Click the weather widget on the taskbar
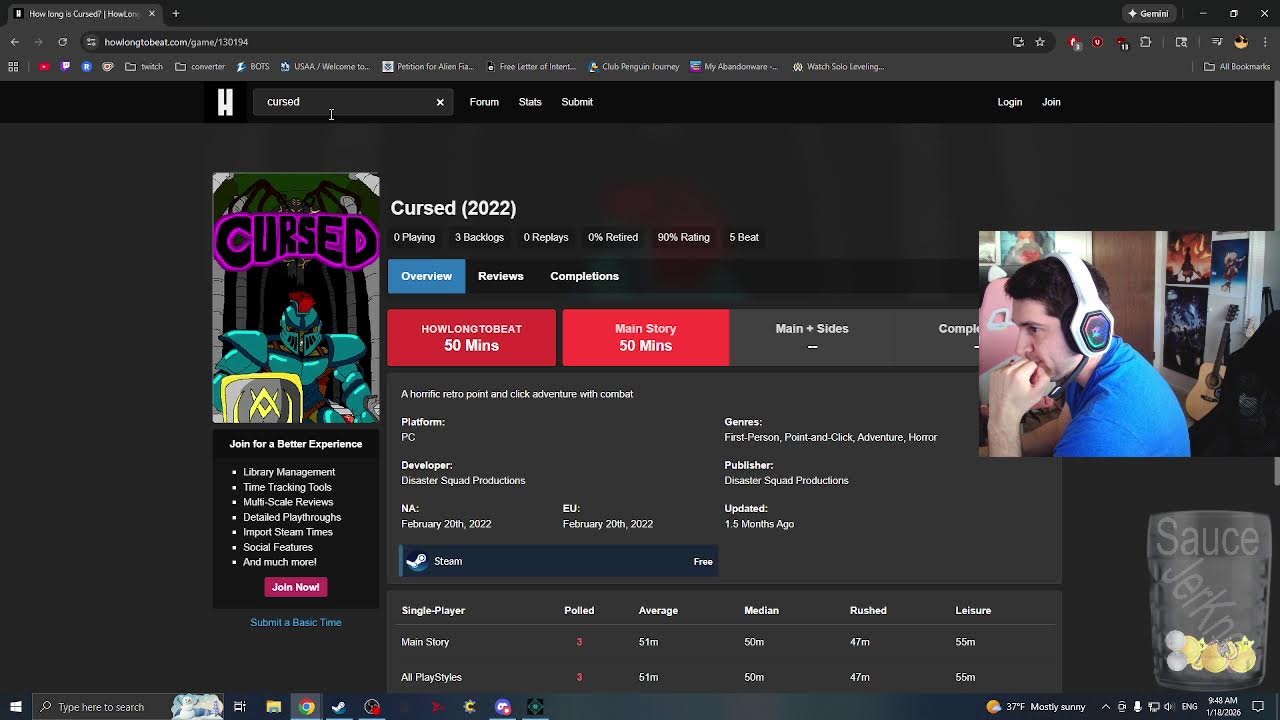 click(1035, 707)
